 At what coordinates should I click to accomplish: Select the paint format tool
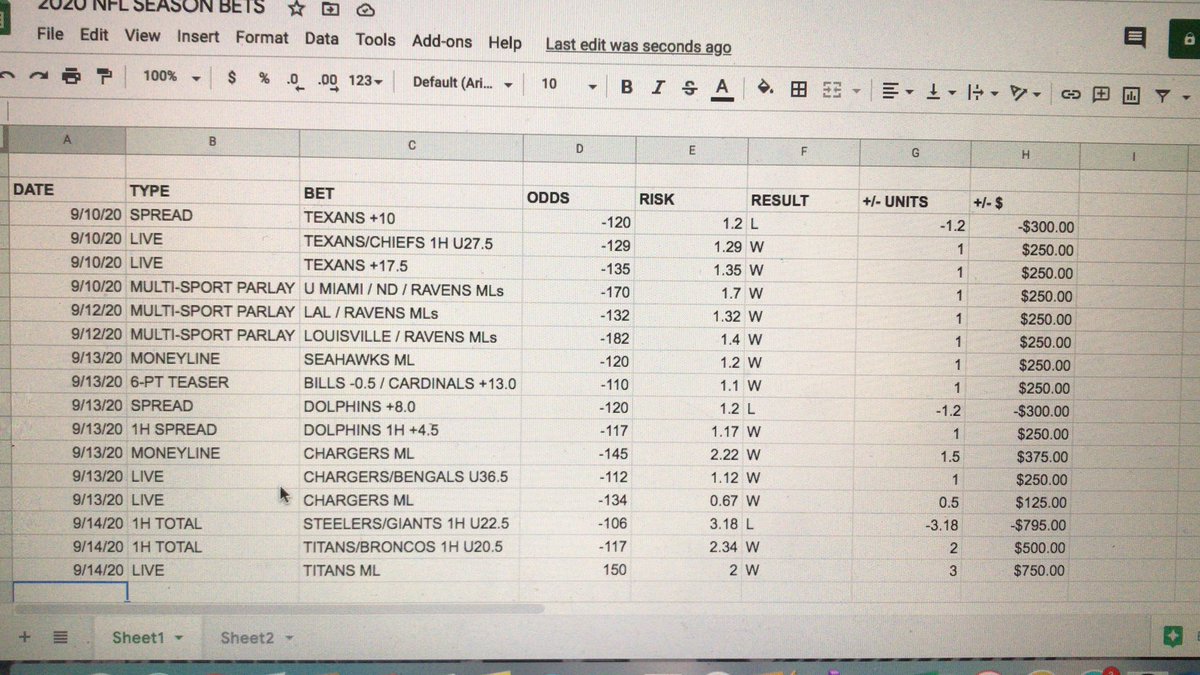[104, 77]
